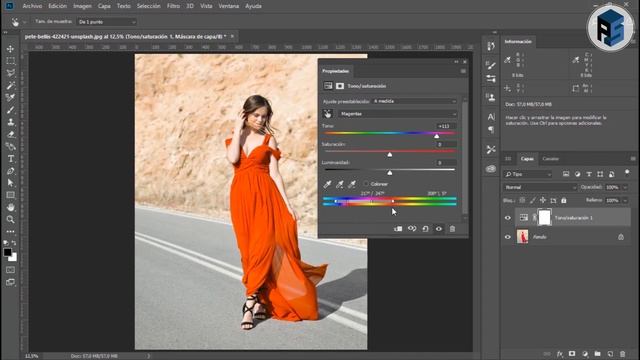The width and height of the screenshot is (640, 360).
Task: Click the Tono value field +113
Action: point(446,126)
